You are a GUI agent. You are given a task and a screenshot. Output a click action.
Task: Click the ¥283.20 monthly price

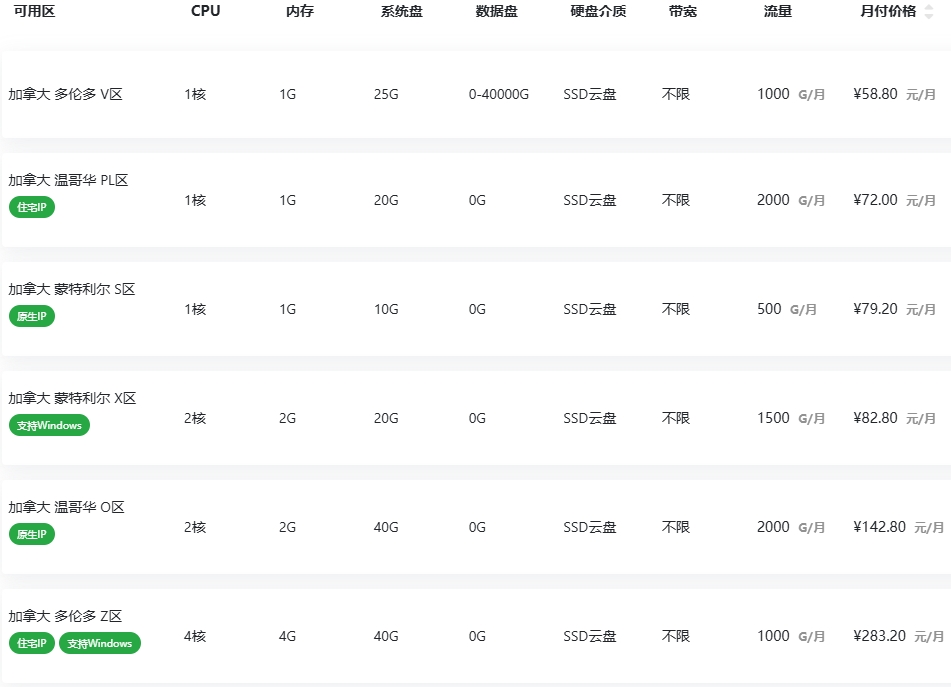pyautogui.click(x=879, y=636)
